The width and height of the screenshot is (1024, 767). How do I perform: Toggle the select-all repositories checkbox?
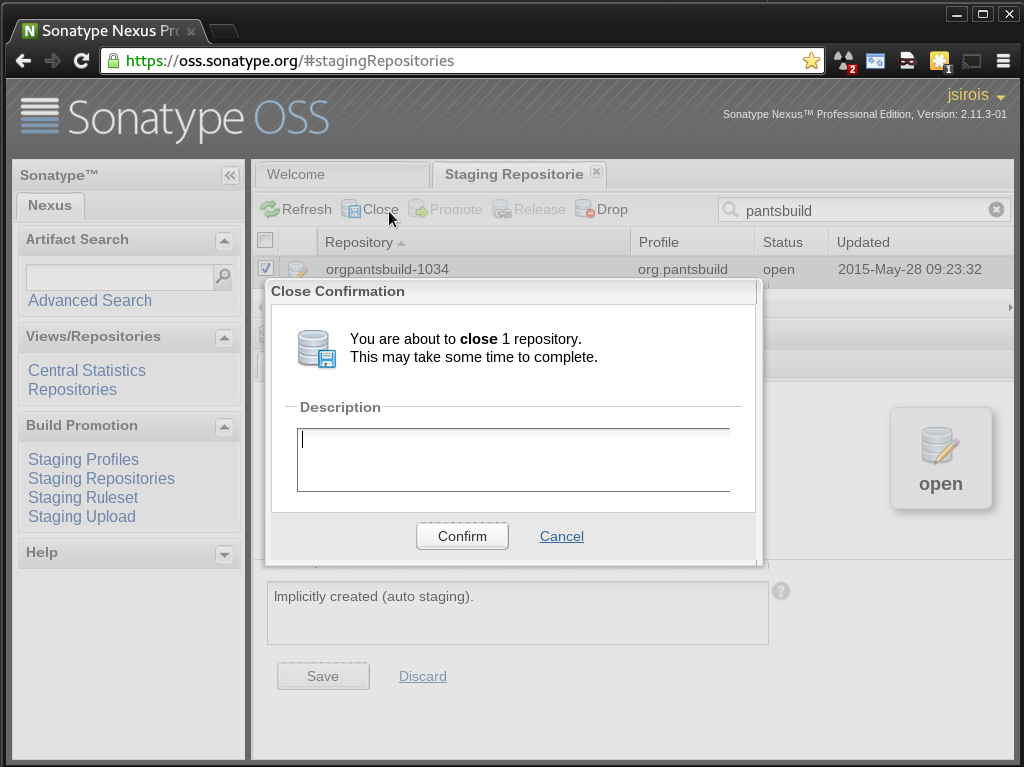point(265,240)
